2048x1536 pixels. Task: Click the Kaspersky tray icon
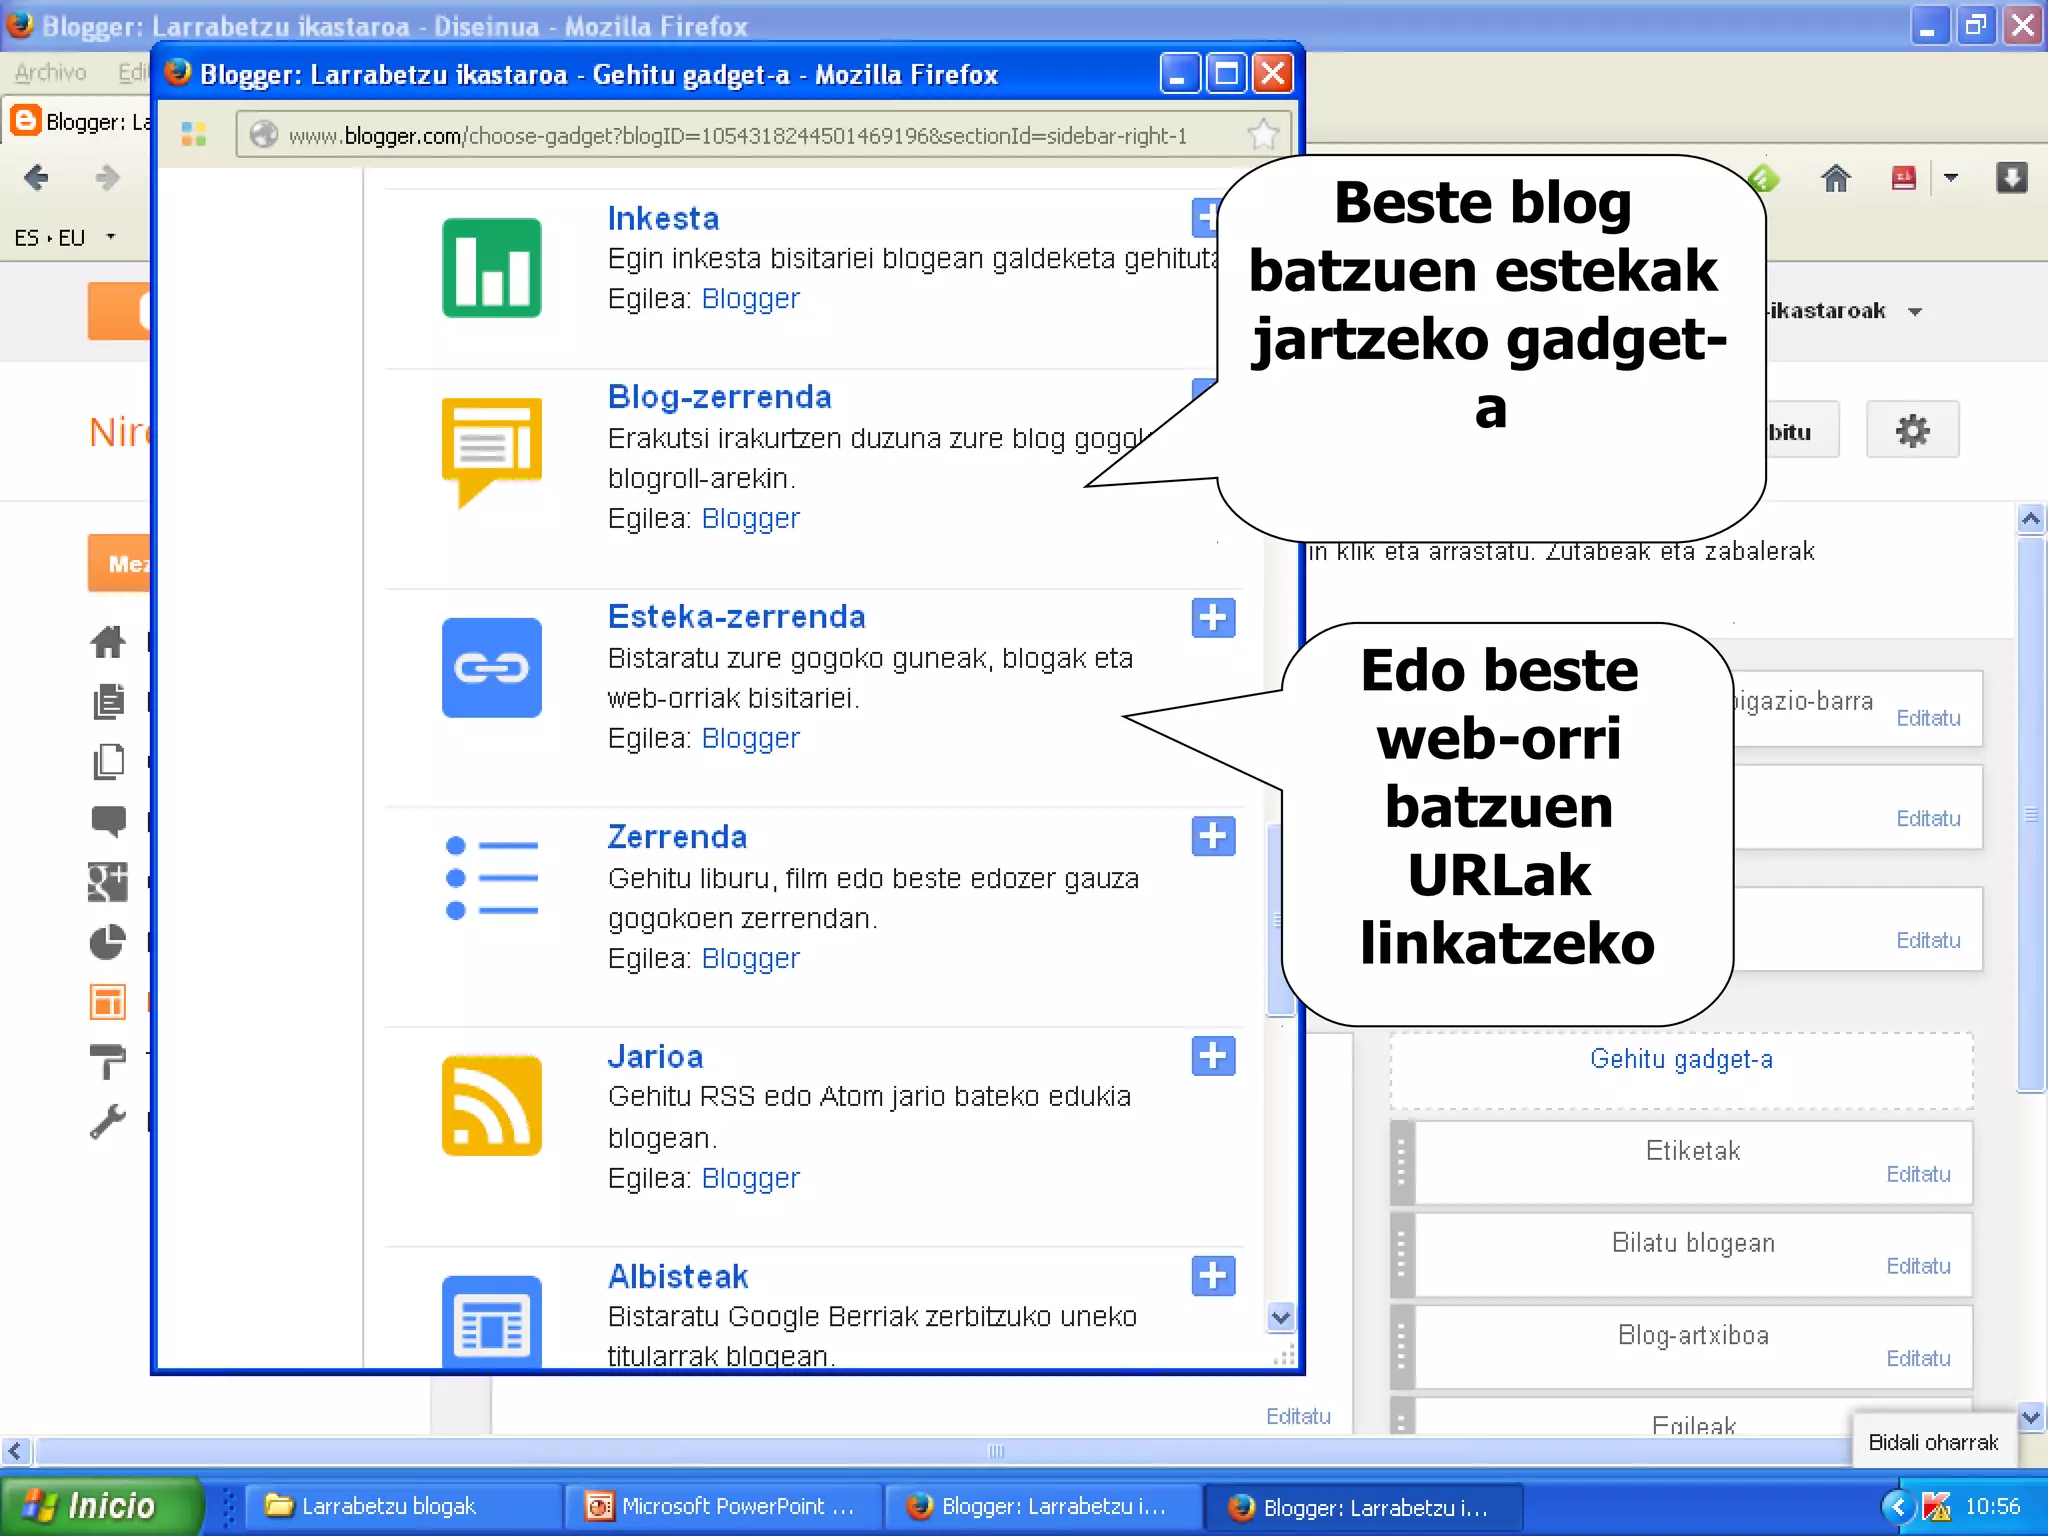pos(1936,1506)
